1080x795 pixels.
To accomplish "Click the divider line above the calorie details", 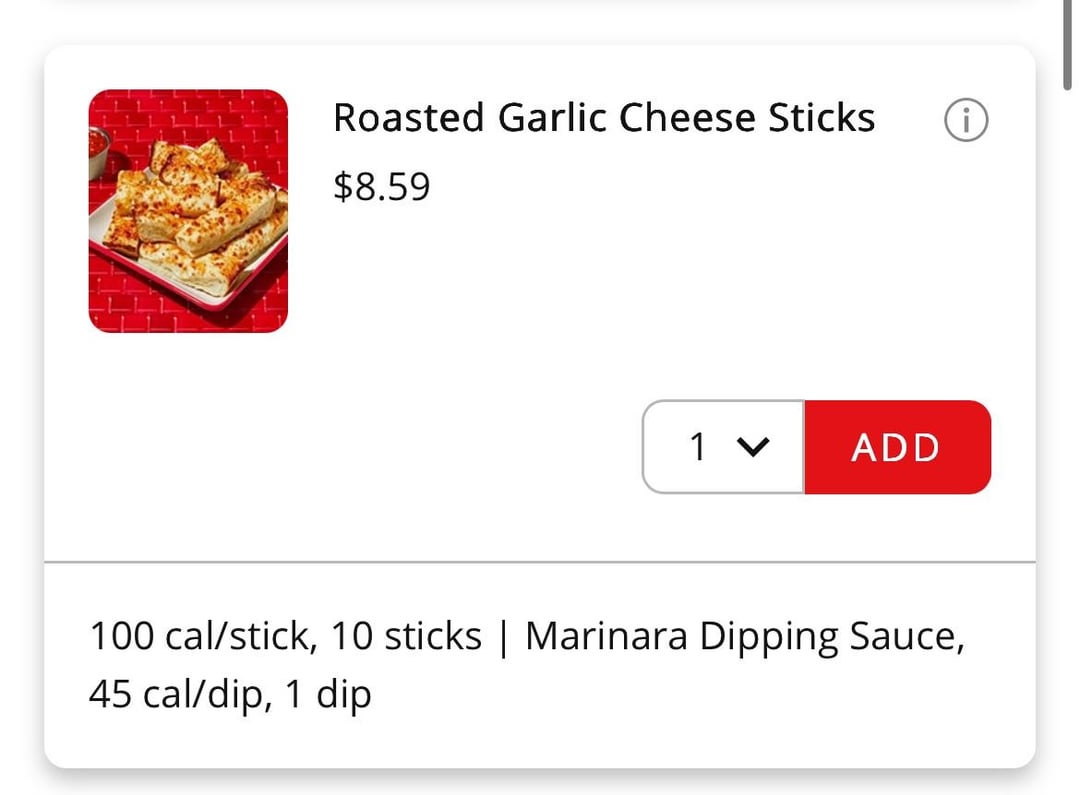I will [540, 562].
